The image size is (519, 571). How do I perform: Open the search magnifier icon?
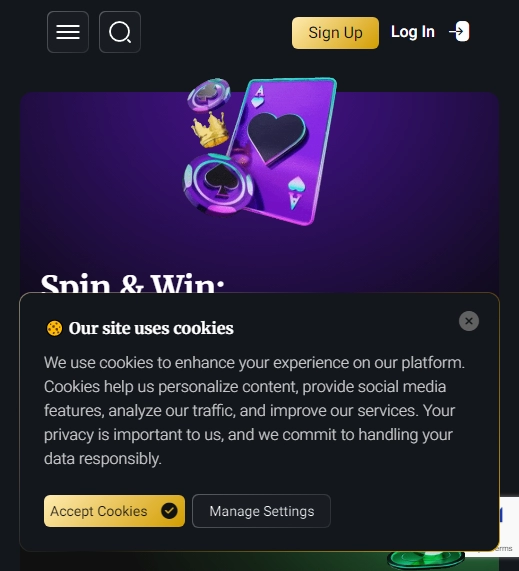point(120,32)
